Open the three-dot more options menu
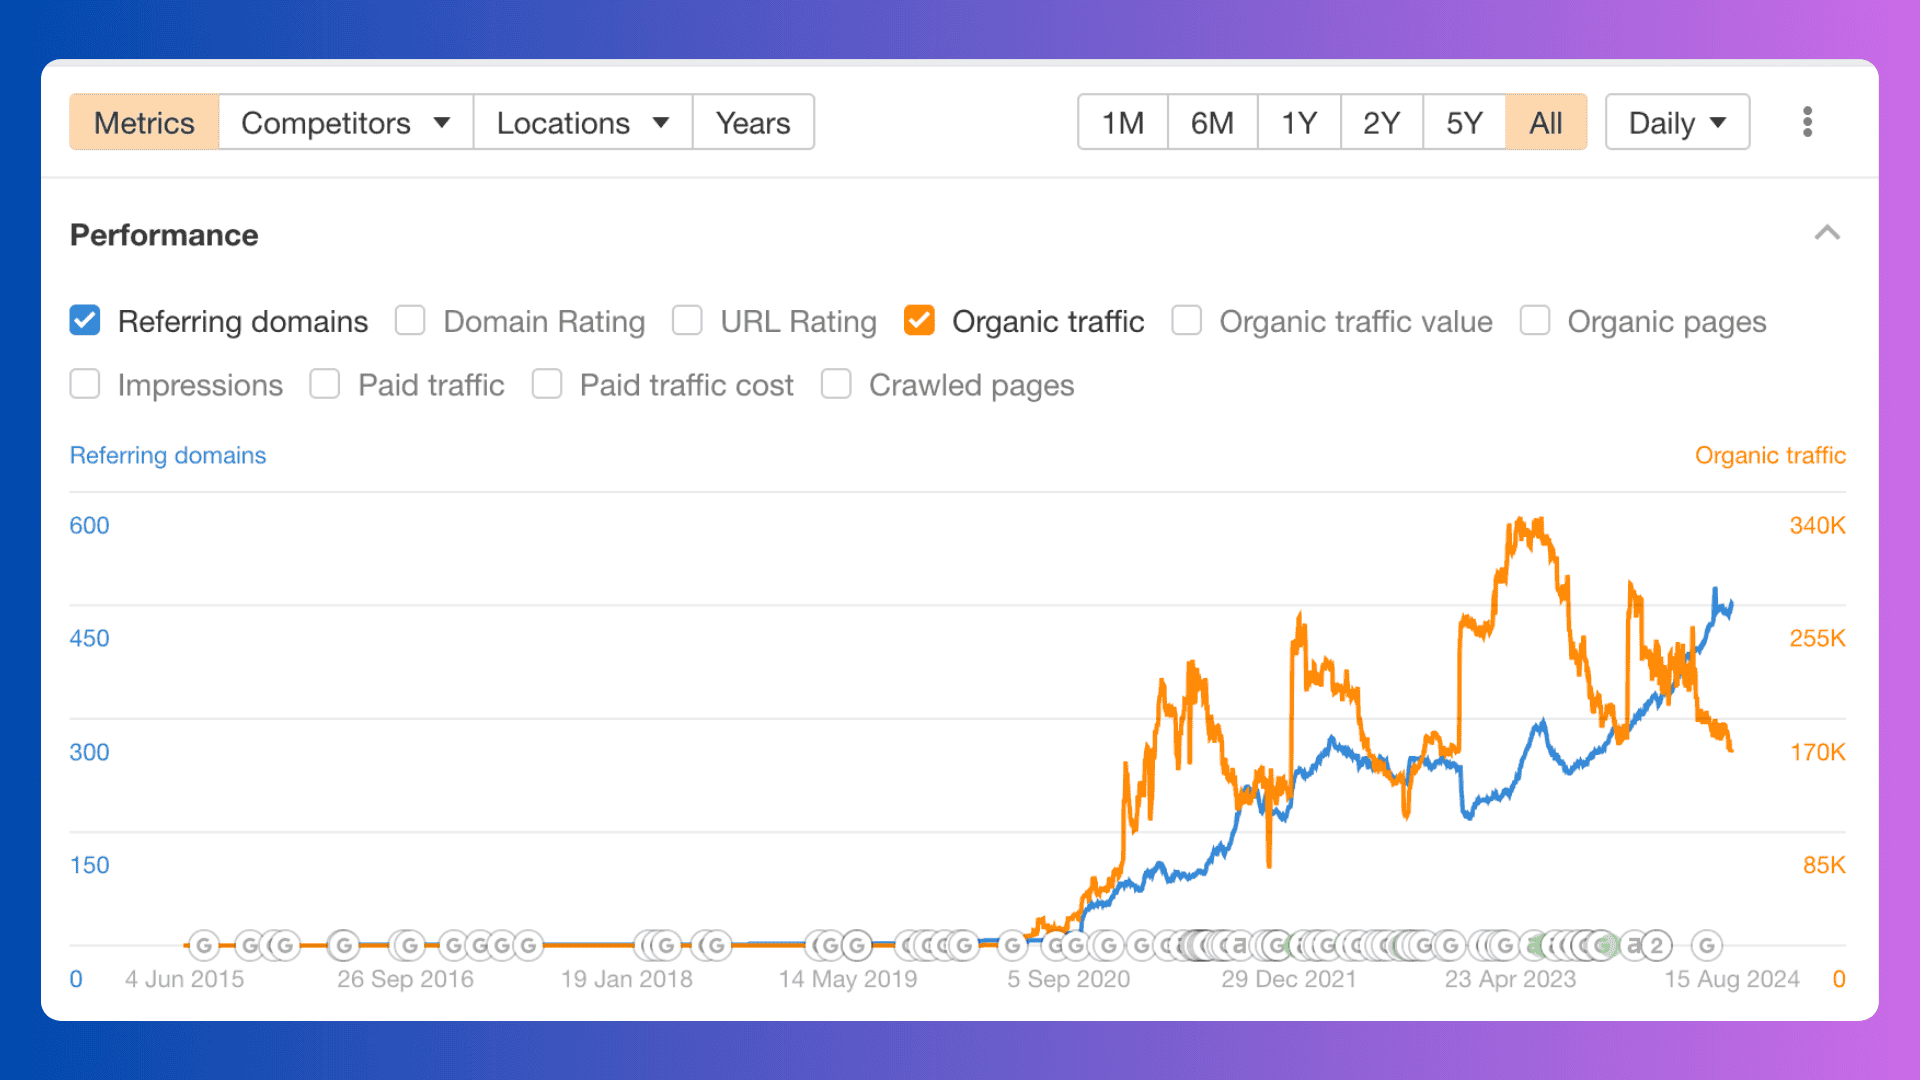The image size is (1920, 1080). (x=1807, y=122)
